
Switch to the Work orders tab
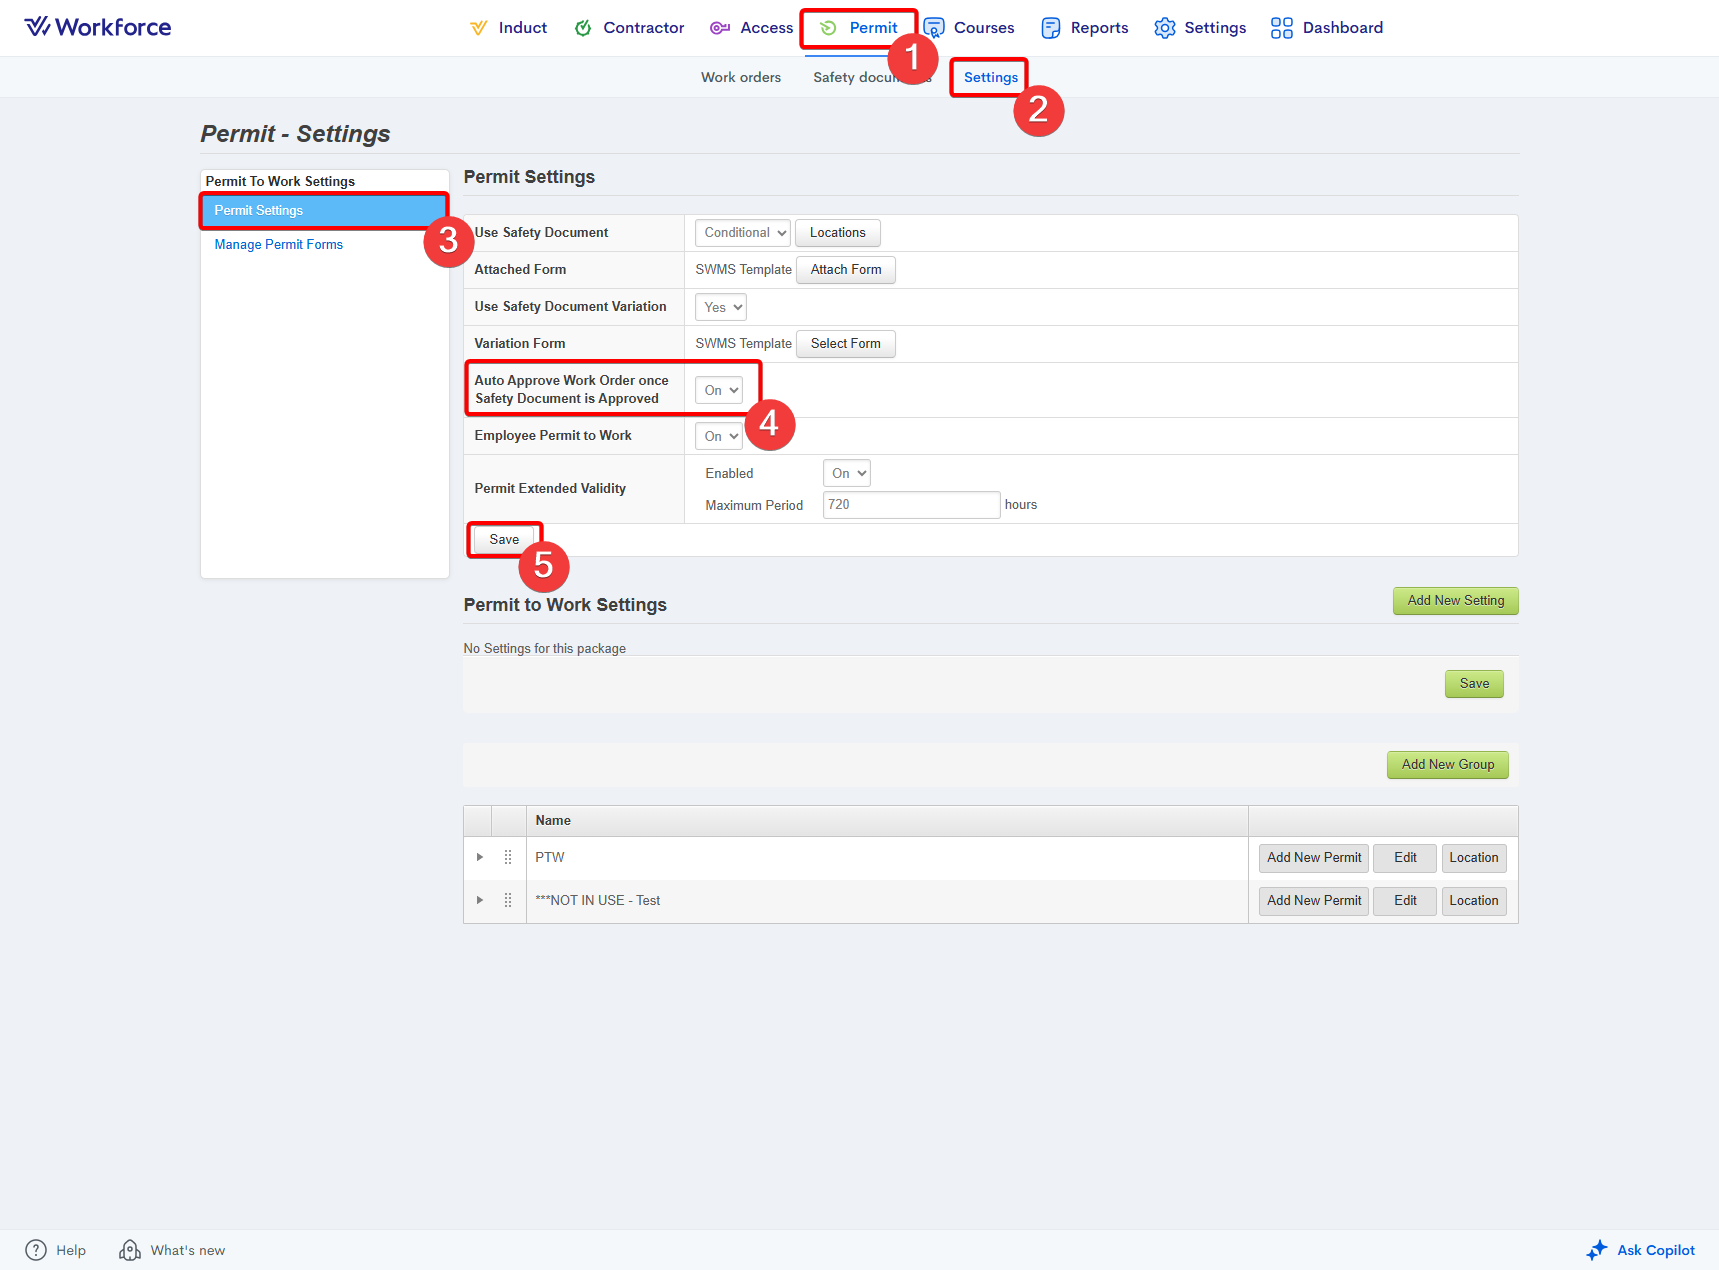pos(740,77)
